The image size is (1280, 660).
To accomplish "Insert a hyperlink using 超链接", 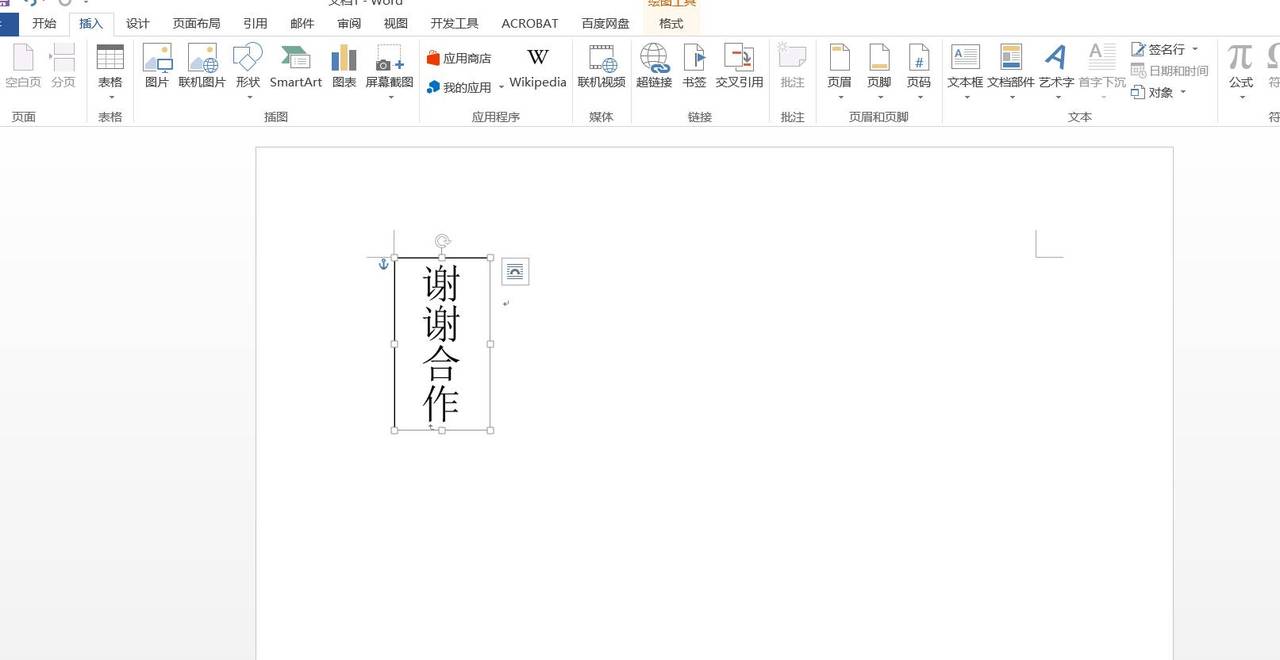I will click(654, 68).
